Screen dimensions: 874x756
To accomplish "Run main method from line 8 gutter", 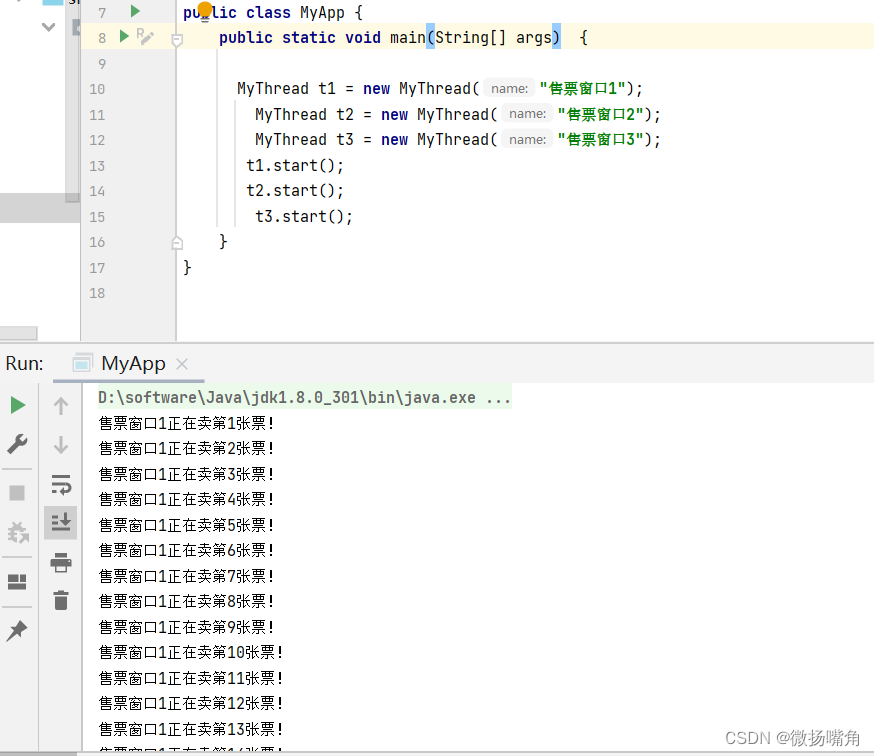I will (x=124, y=36).
